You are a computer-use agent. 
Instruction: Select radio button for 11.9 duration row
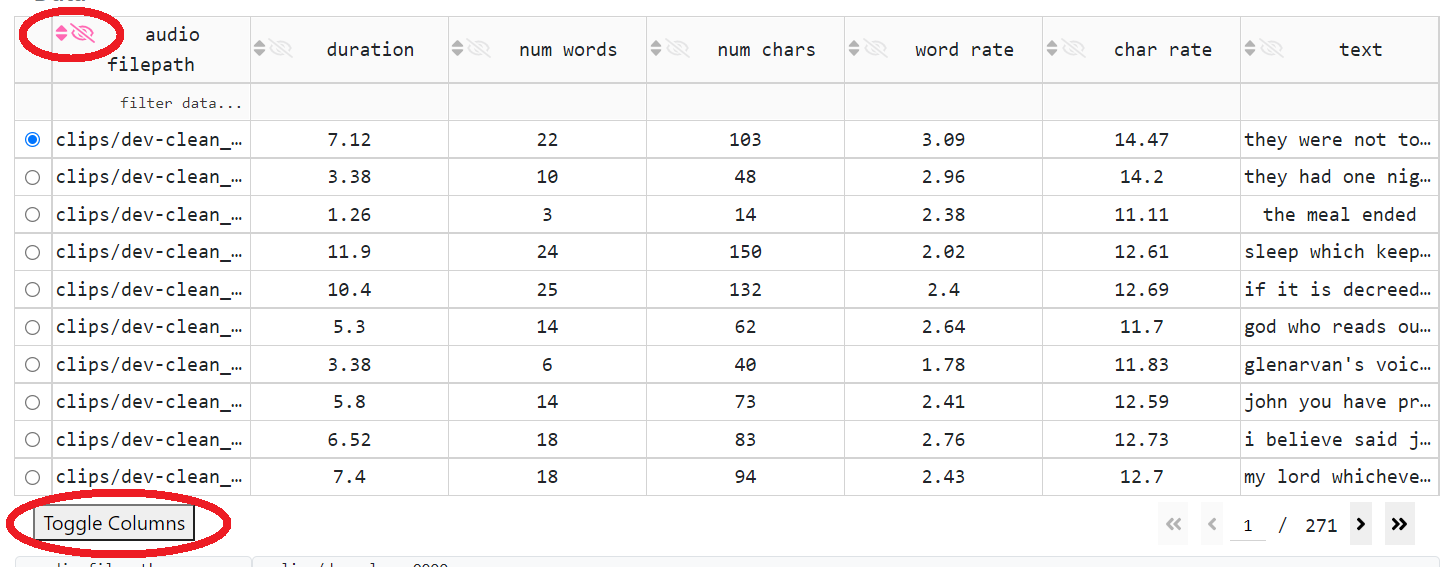tap(33, 252)
